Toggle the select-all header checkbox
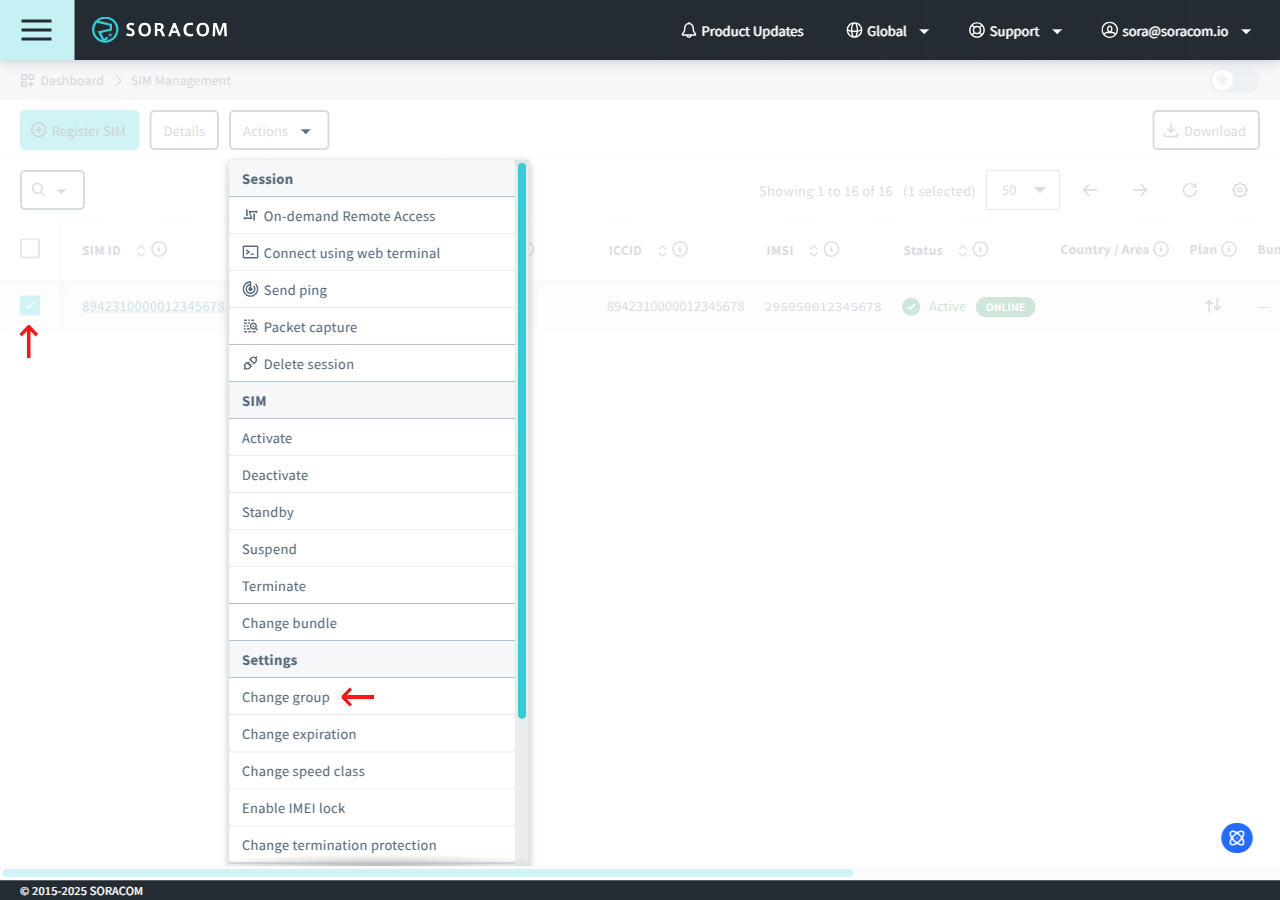 pyautogui.click(x=30, y=249)
